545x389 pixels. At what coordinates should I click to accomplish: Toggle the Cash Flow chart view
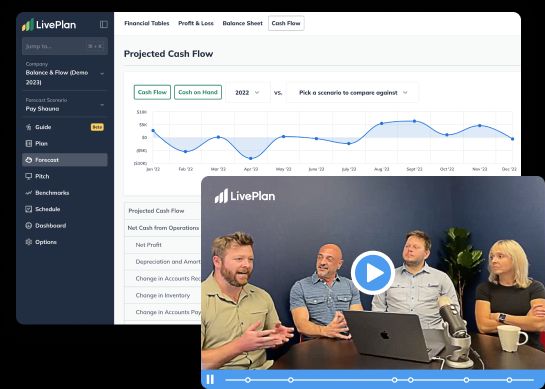152,92
